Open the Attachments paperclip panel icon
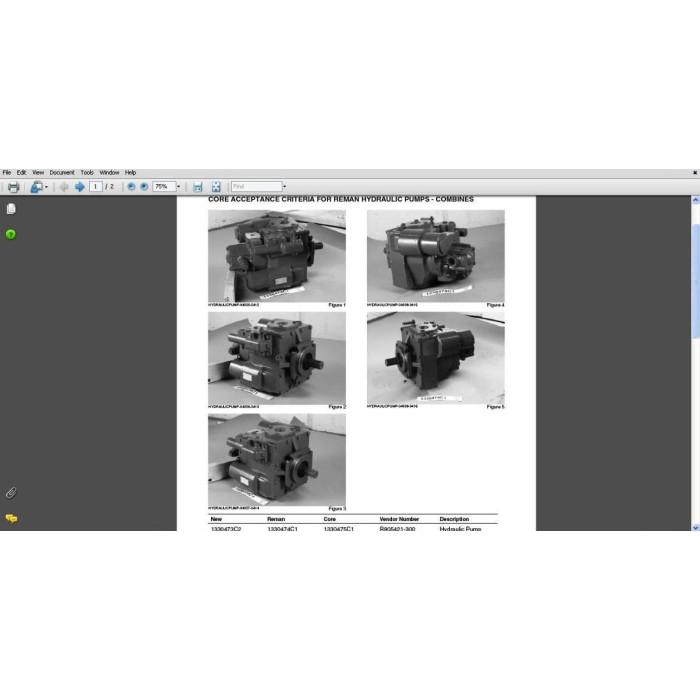This screenshot has width=700, height=700. coord(11,493)
